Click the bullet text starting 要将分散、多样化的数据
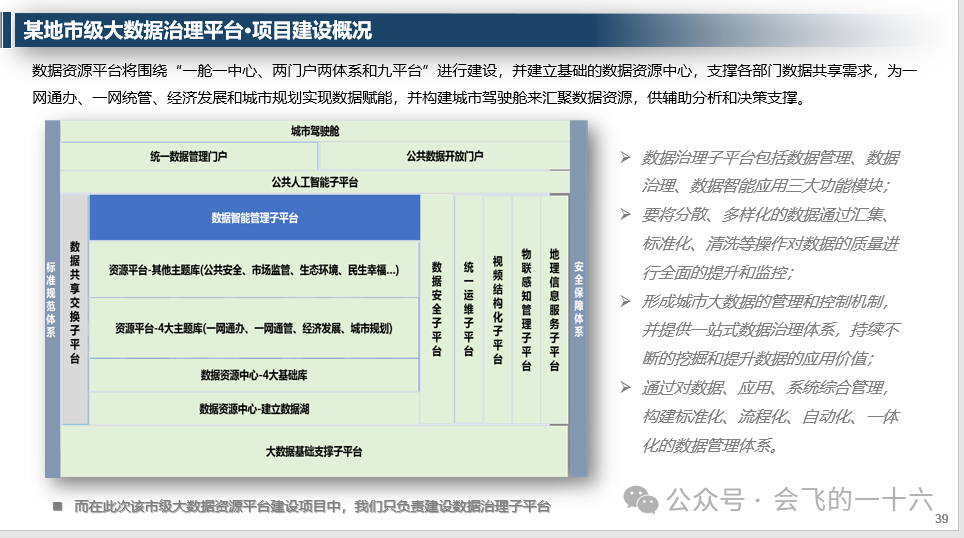Viewport: 964px width, 538px height. click(771, 243)
